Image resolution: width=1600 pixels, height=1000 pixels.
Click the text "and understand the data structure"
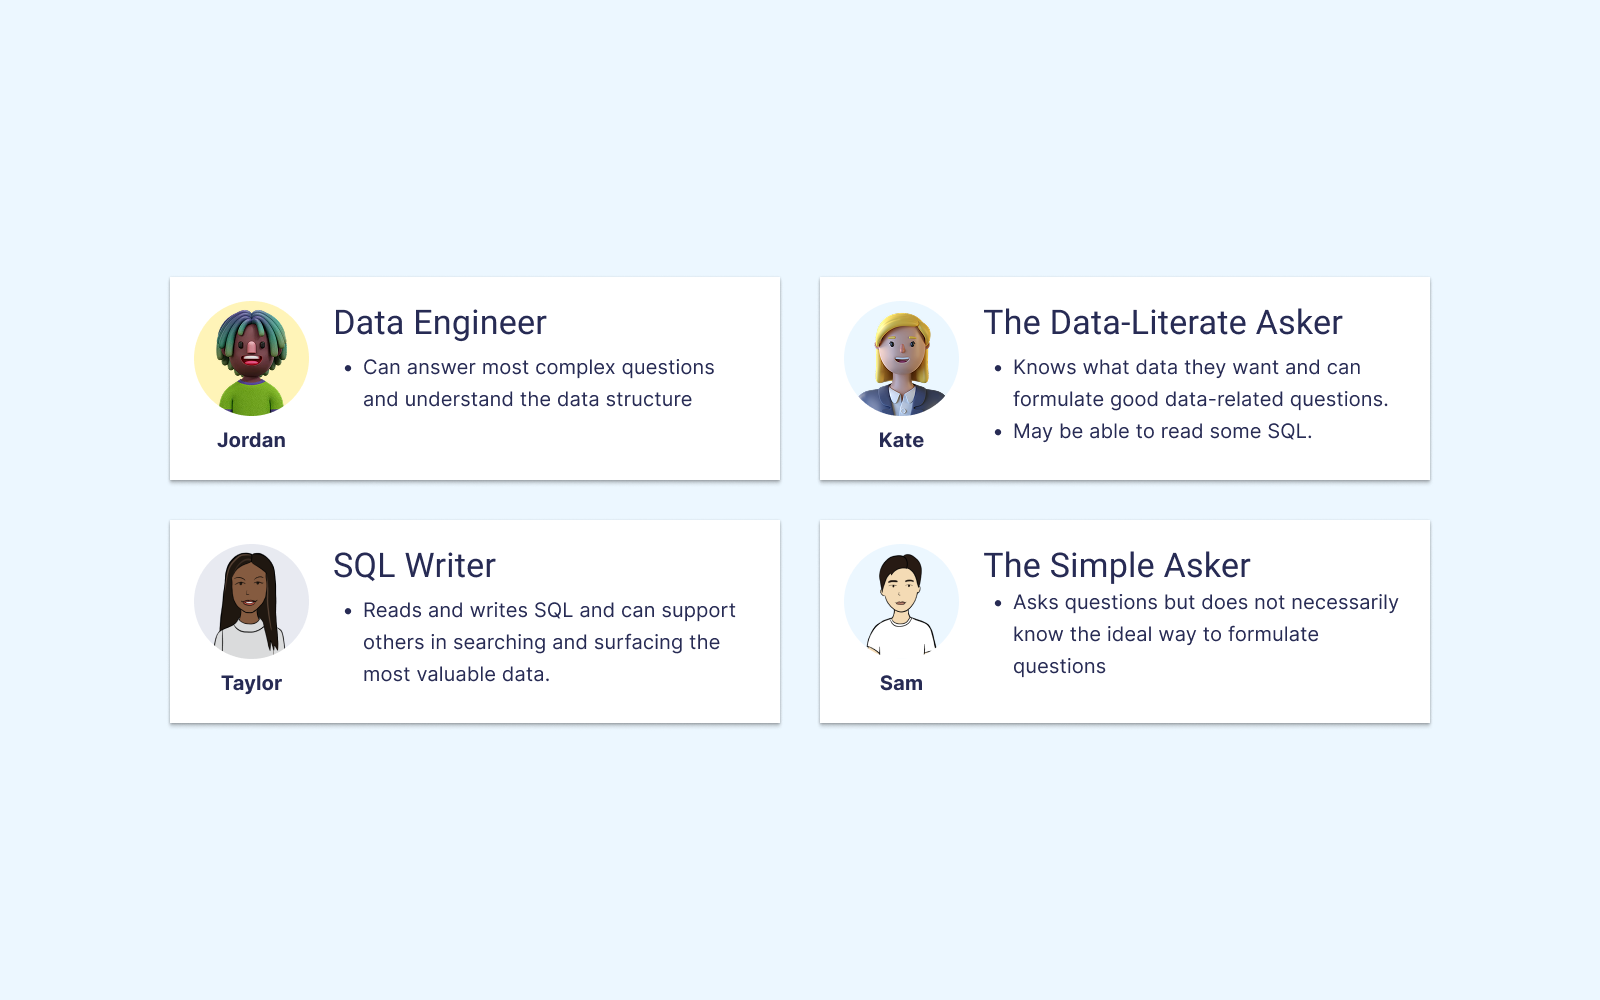(x=527, y=399)
